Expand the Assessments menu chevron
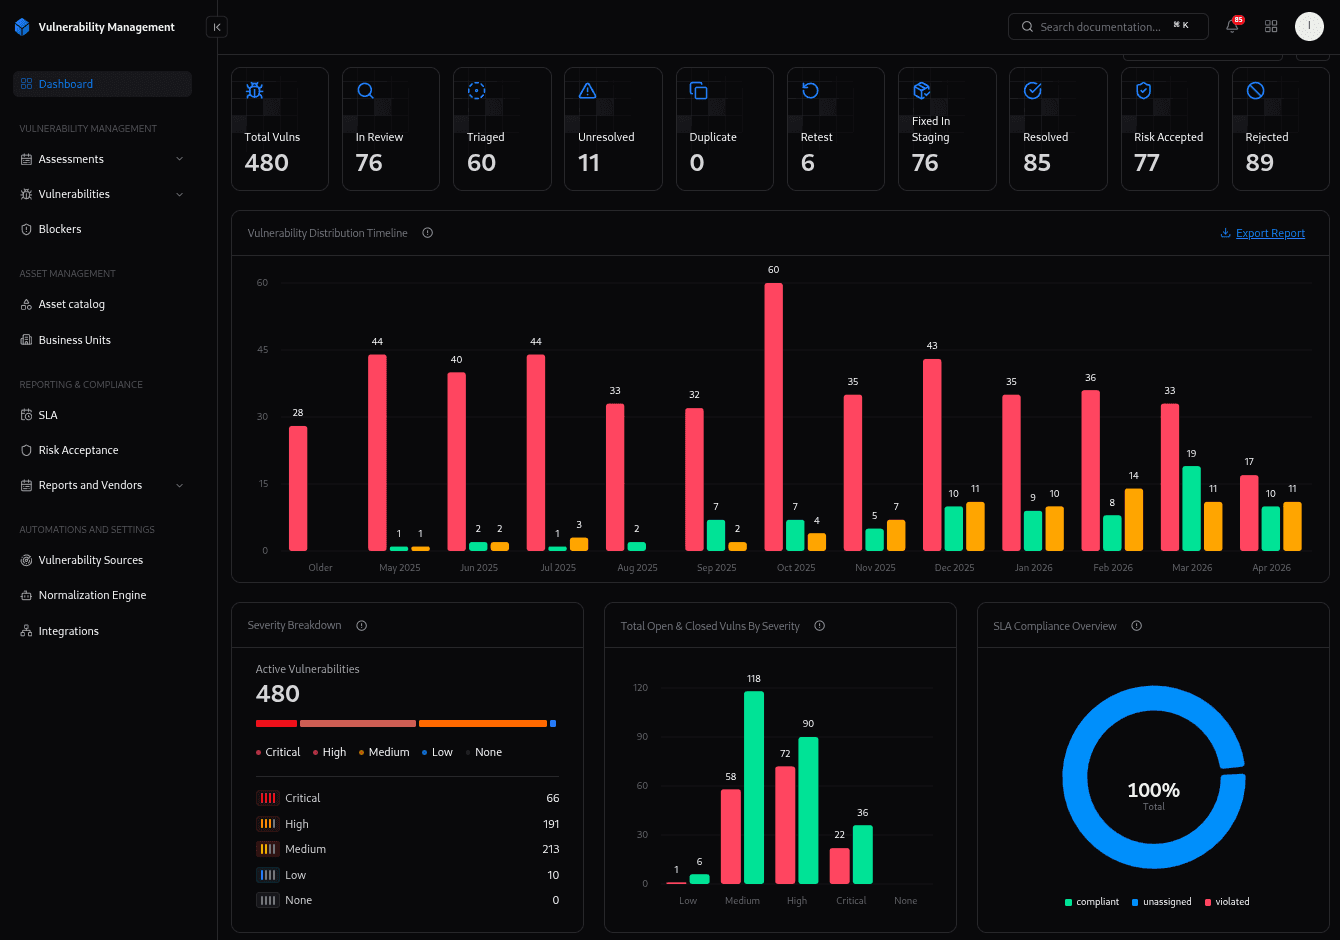1340x940 pixels. 180,159
